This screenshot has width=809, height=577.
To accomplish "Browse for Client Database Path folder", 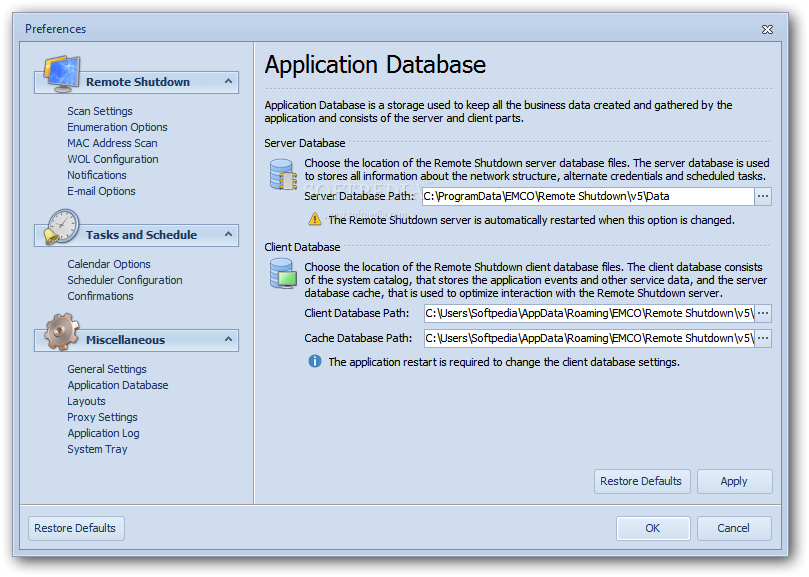I will pos(763,313).
